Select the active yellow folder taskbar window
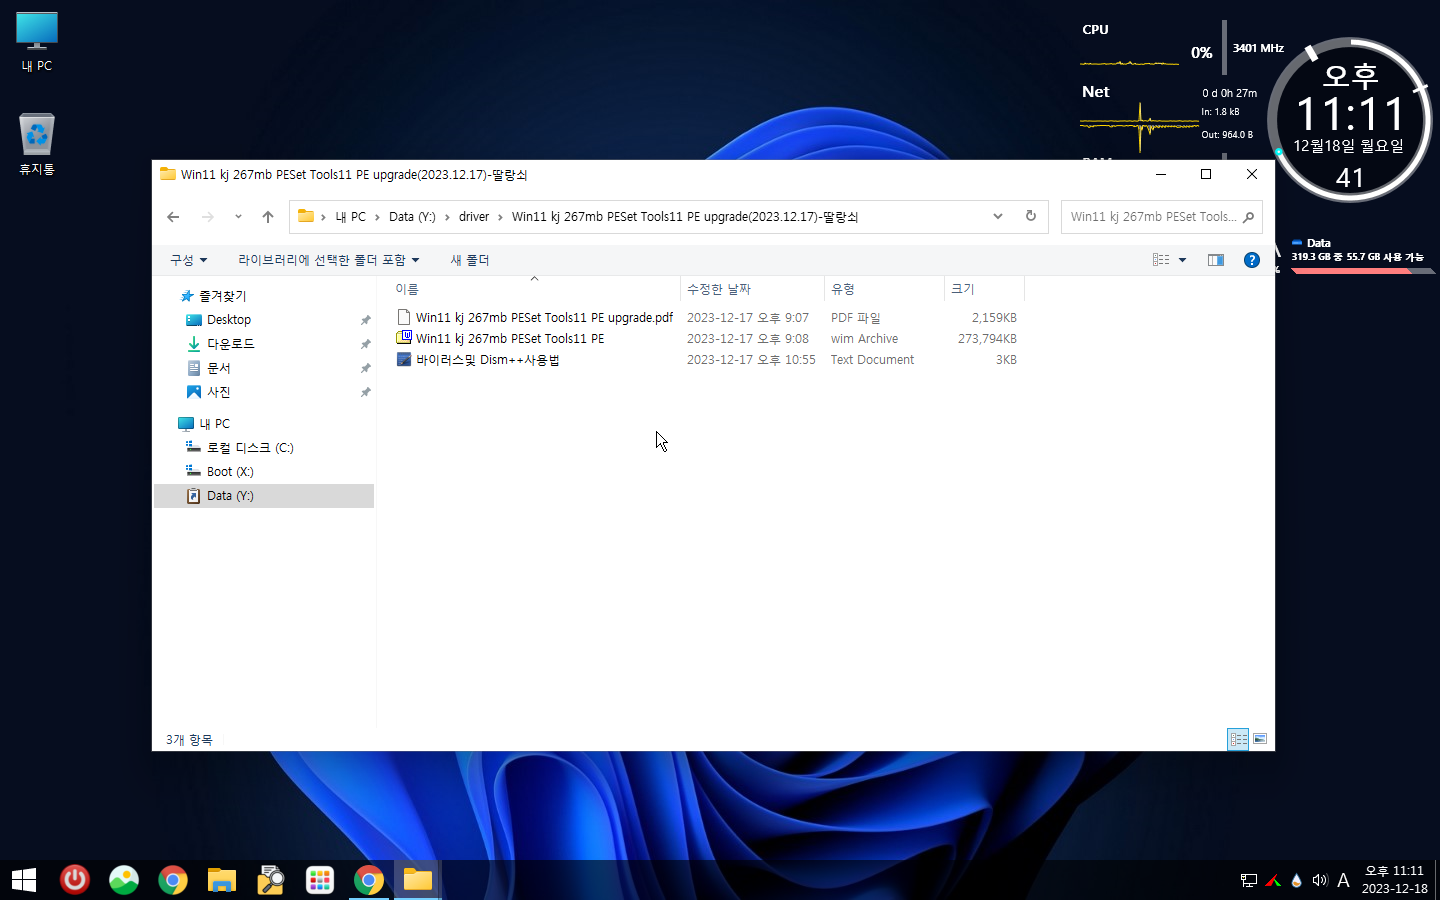The image size is (1440, 900). 418,880
